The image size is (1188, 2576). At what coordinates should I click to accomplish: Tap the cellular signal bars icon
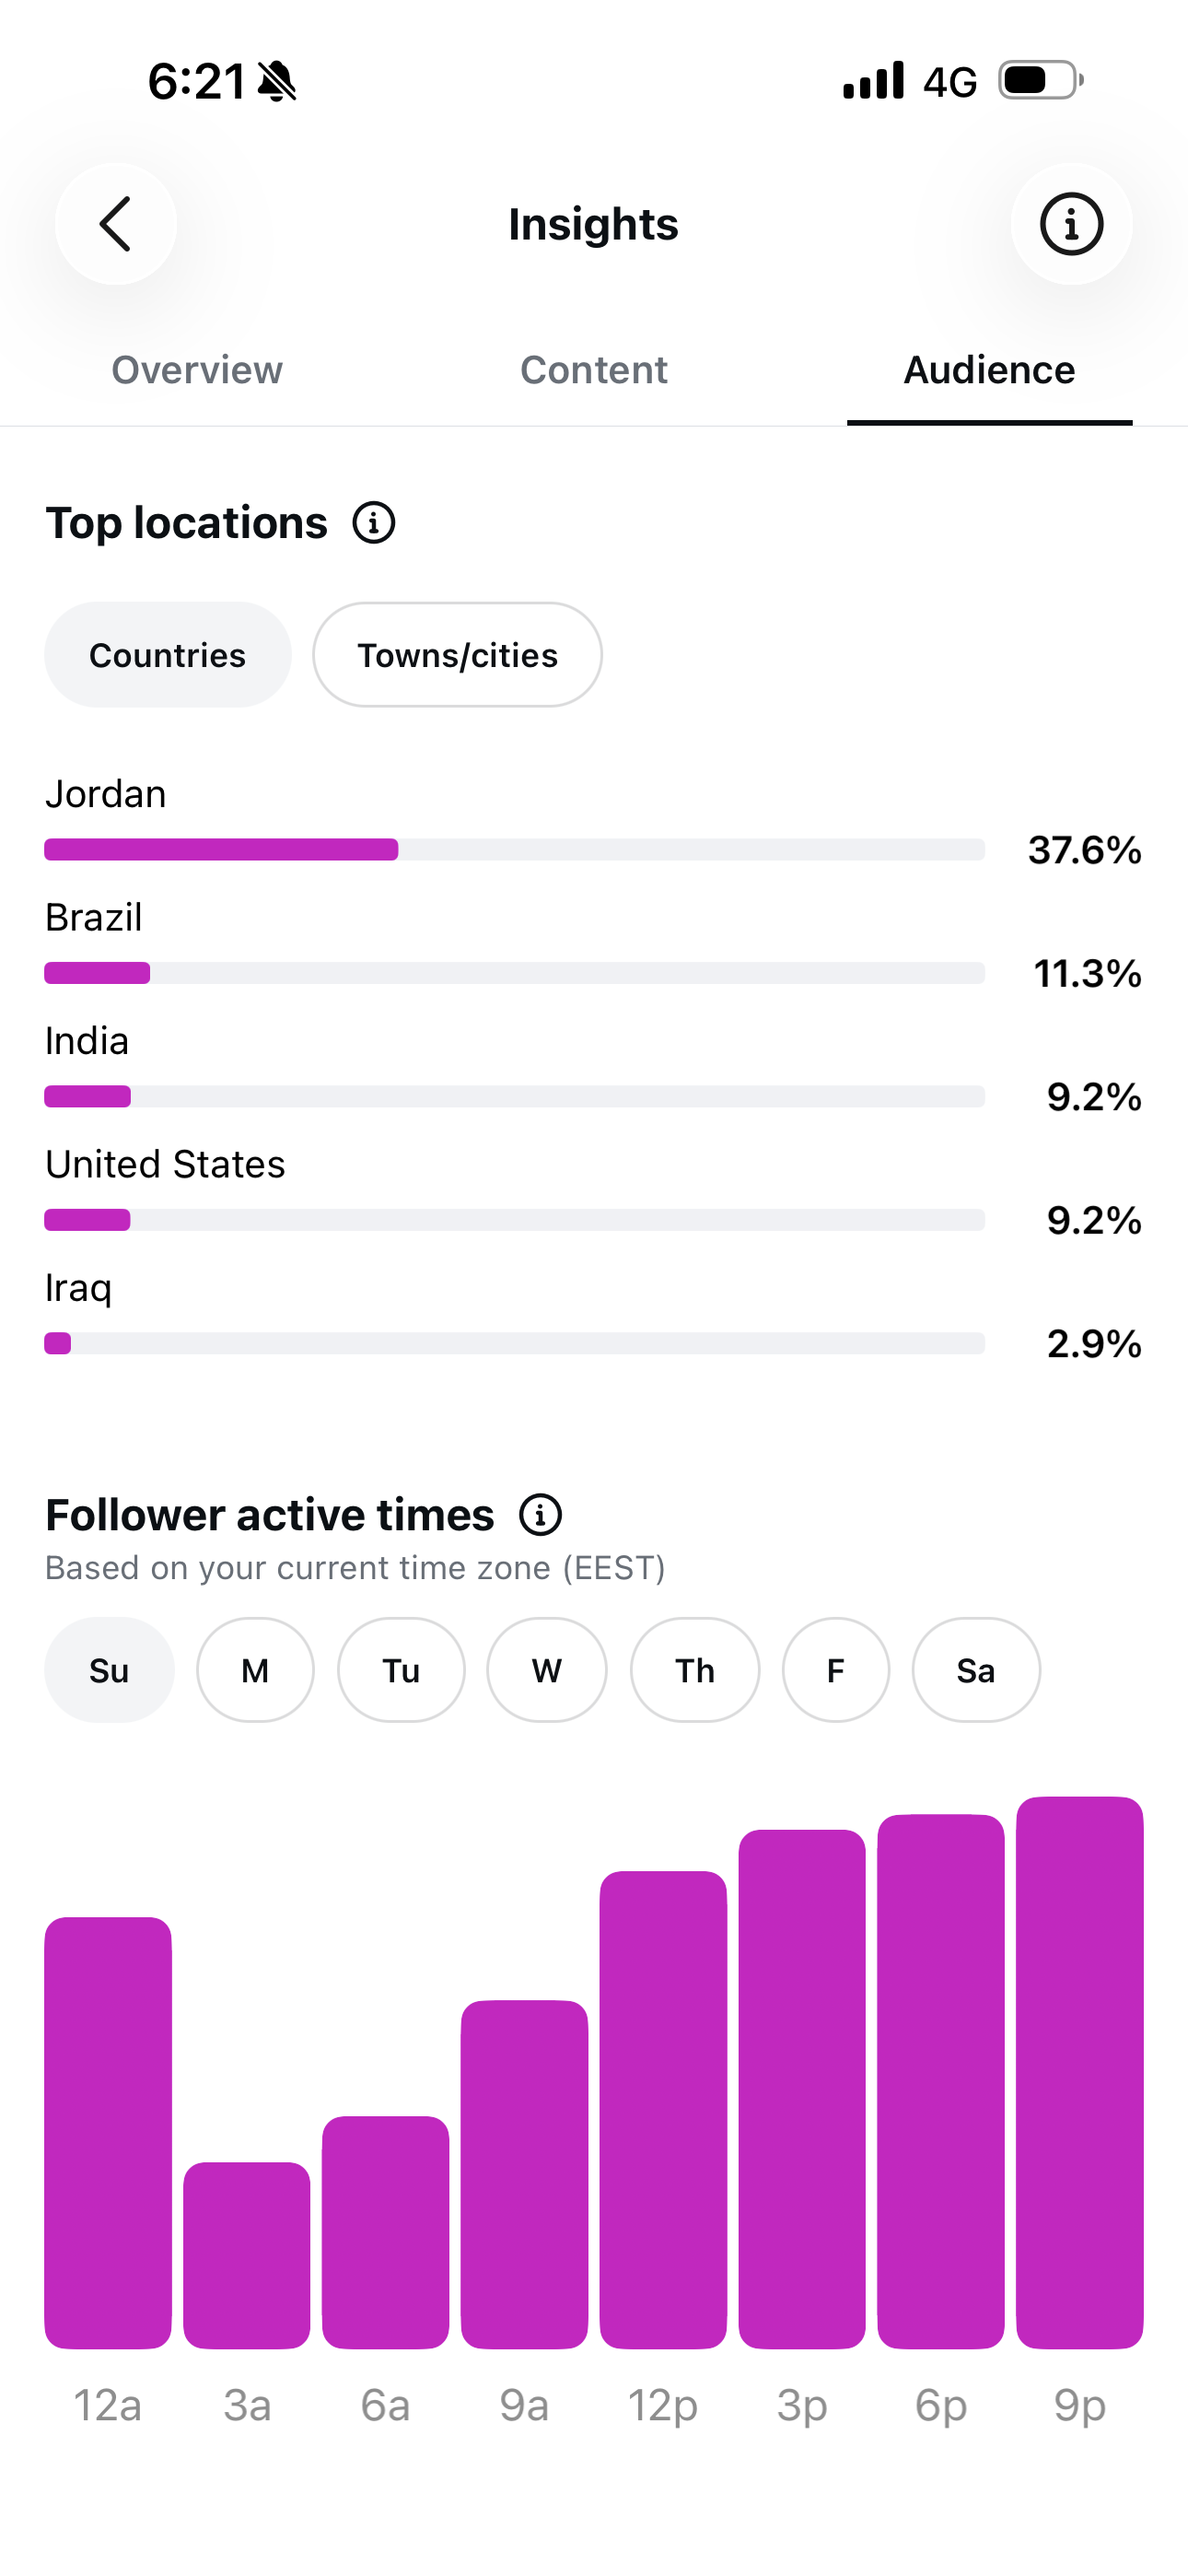pyautogui.click(x=873, y=81)
